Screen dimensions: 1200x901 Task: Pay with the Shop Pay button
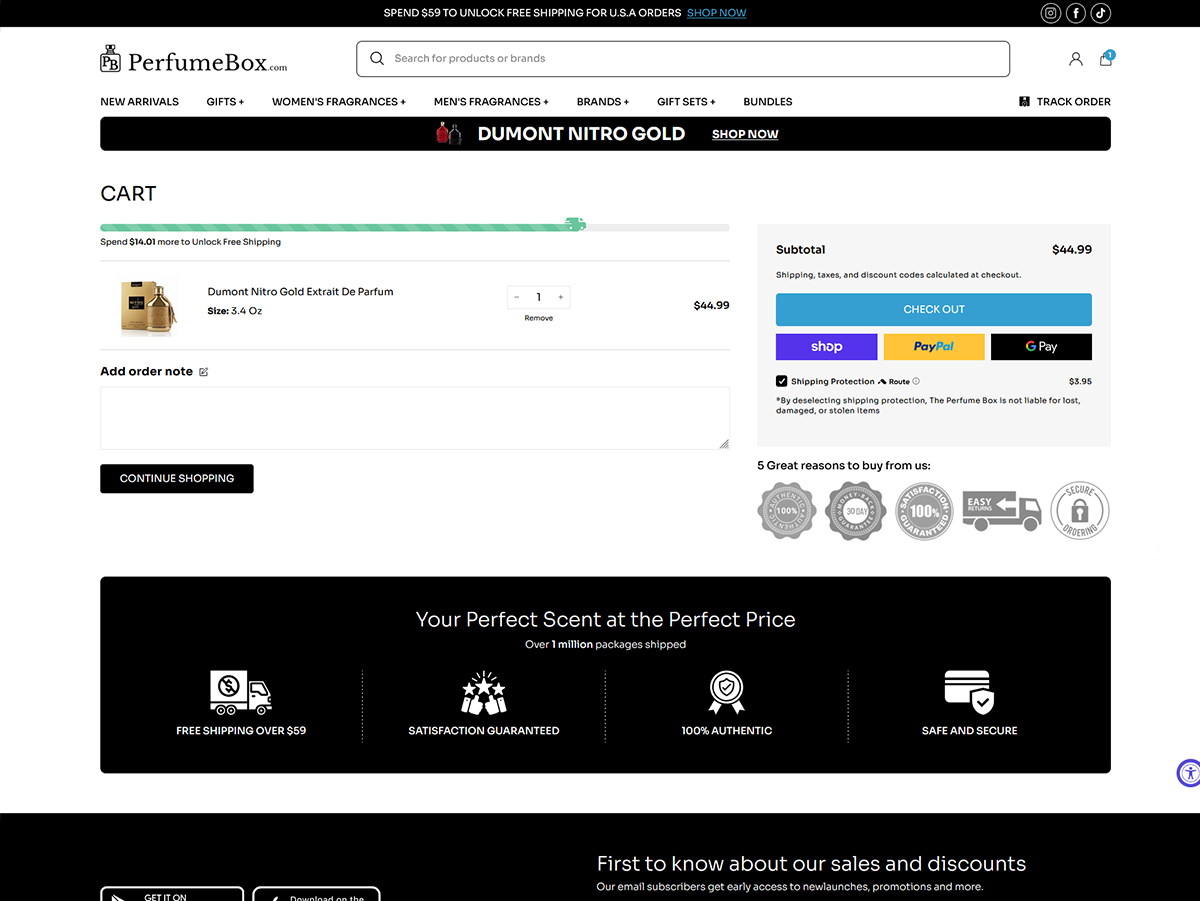tap(827, 347)
